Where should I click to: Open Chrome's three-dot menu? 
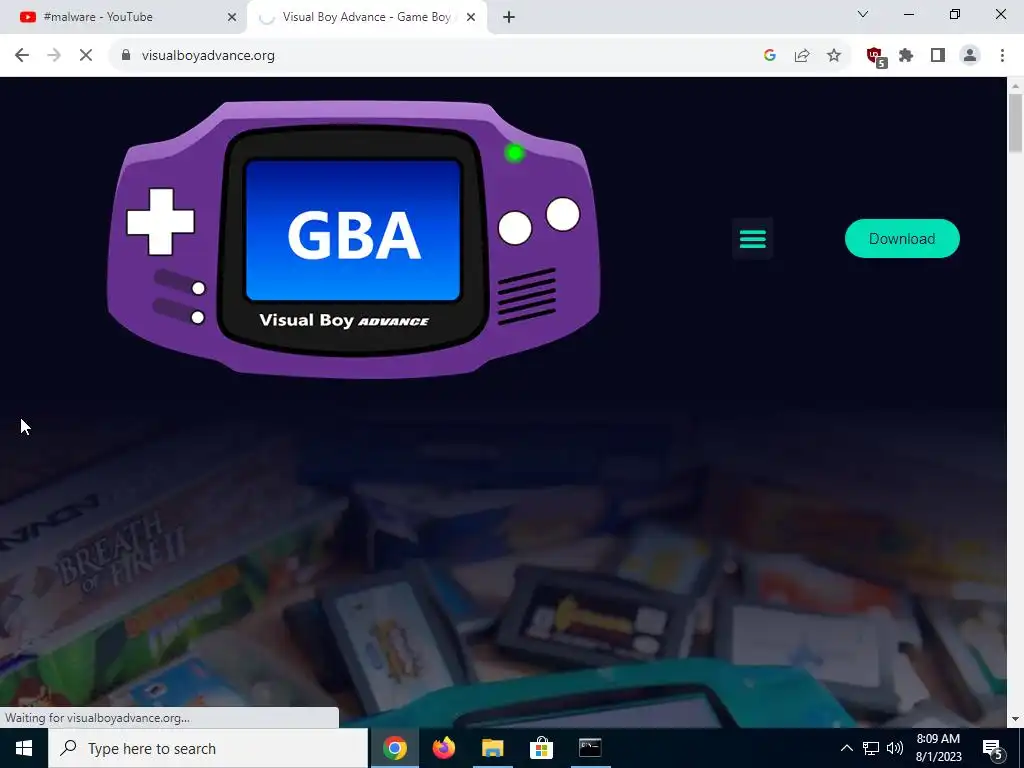pyautogui.click(x=1002, y=56)
